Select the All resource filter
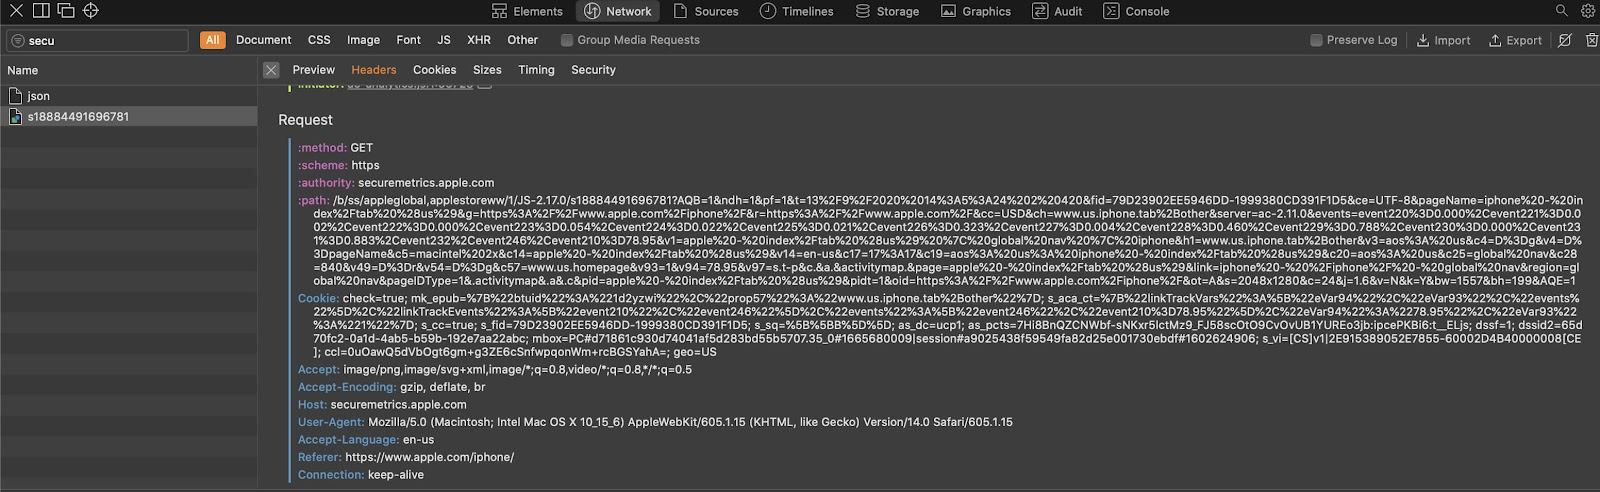1600x492 pixels. tap(212, 40)
